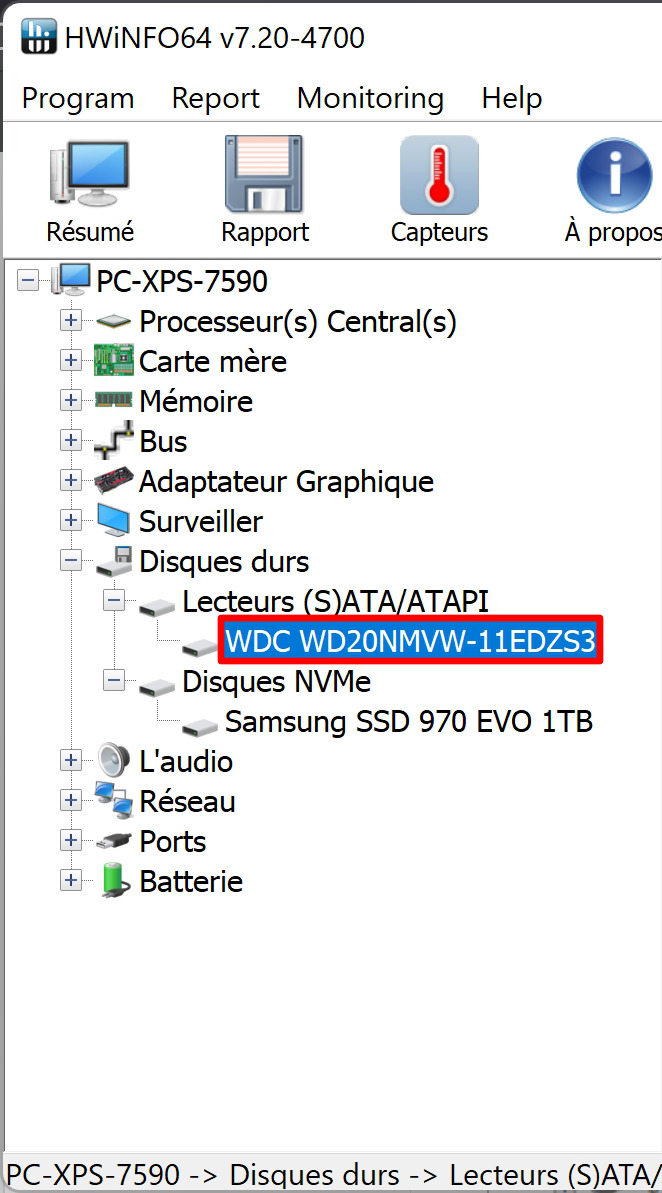Select the Réseau label

coord(187,801)
